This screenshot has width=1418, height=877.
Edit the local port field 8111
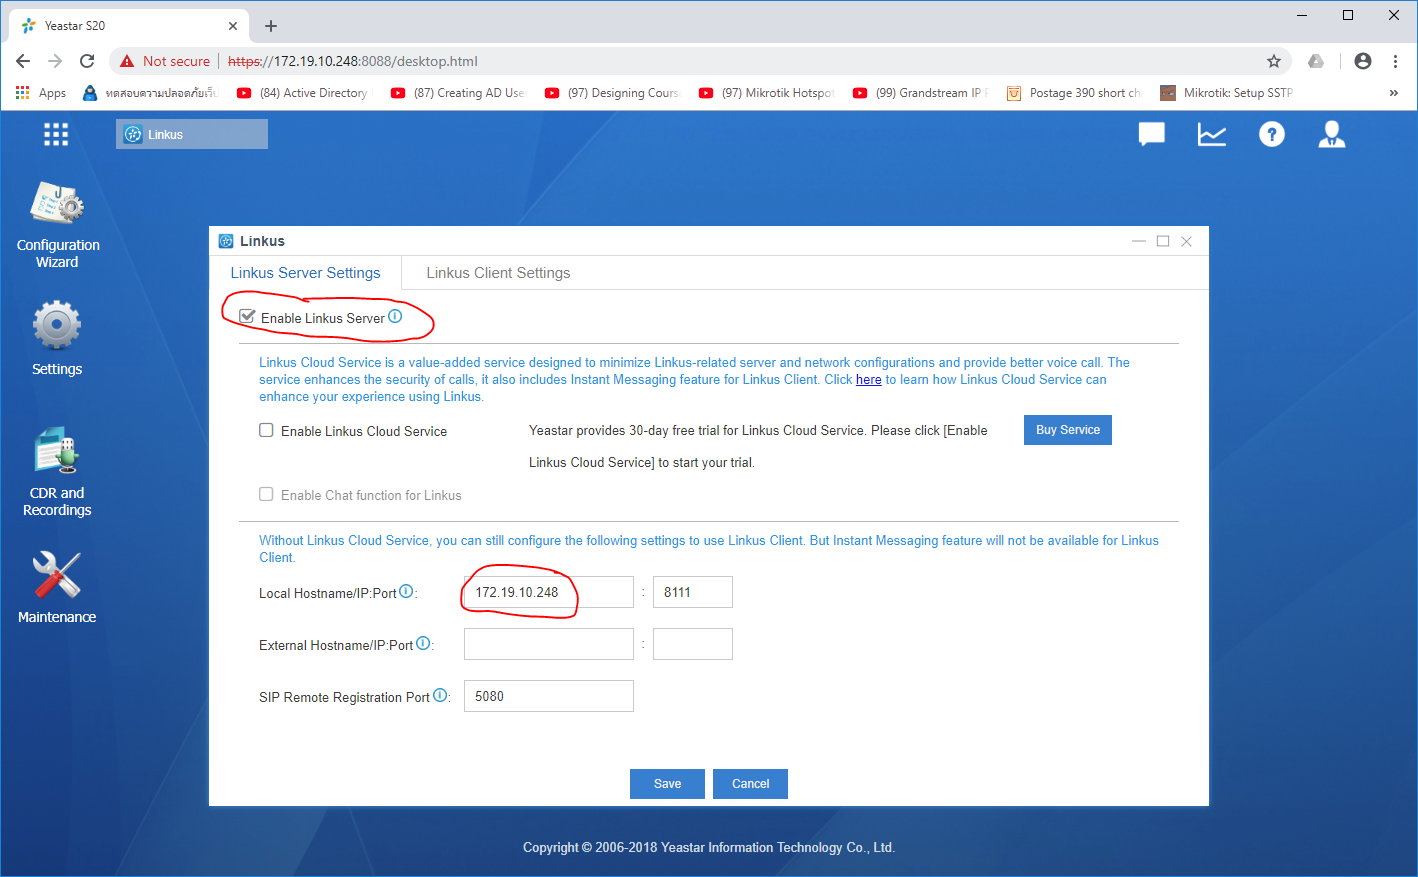[x=693, y=592]
